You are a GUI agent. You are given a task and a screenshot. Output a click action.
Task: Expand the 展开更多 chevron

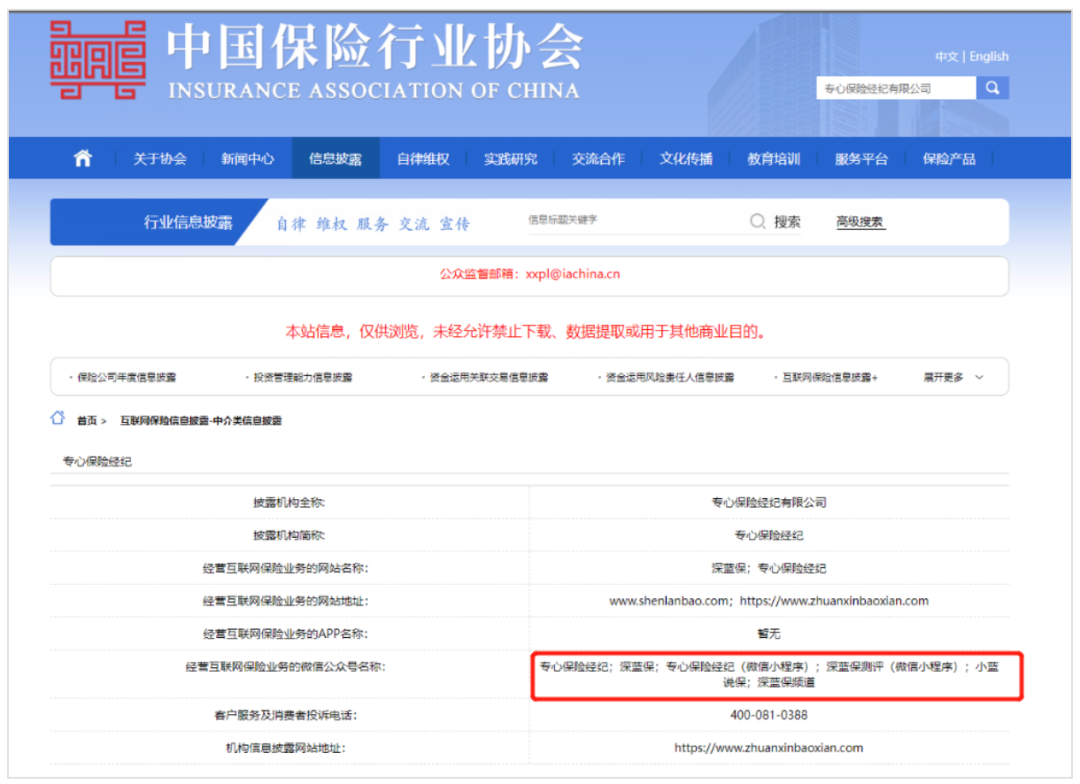979,378
